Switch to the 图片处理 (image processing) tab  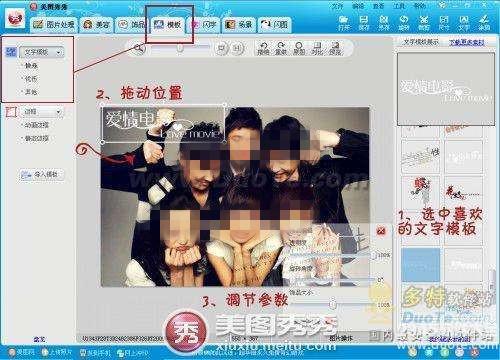point(54,25)
